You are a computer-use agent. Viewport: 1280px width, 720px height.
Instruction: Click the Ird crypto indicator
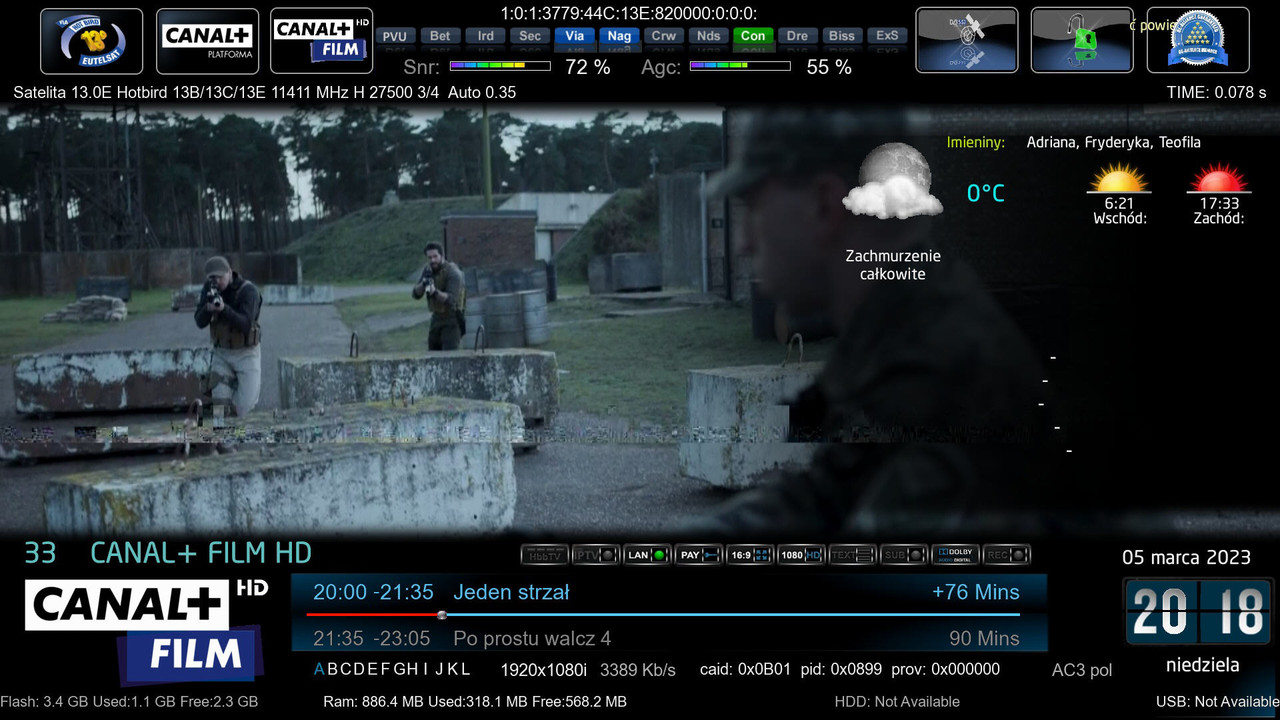pyautogui.click(x=486, y=35)
